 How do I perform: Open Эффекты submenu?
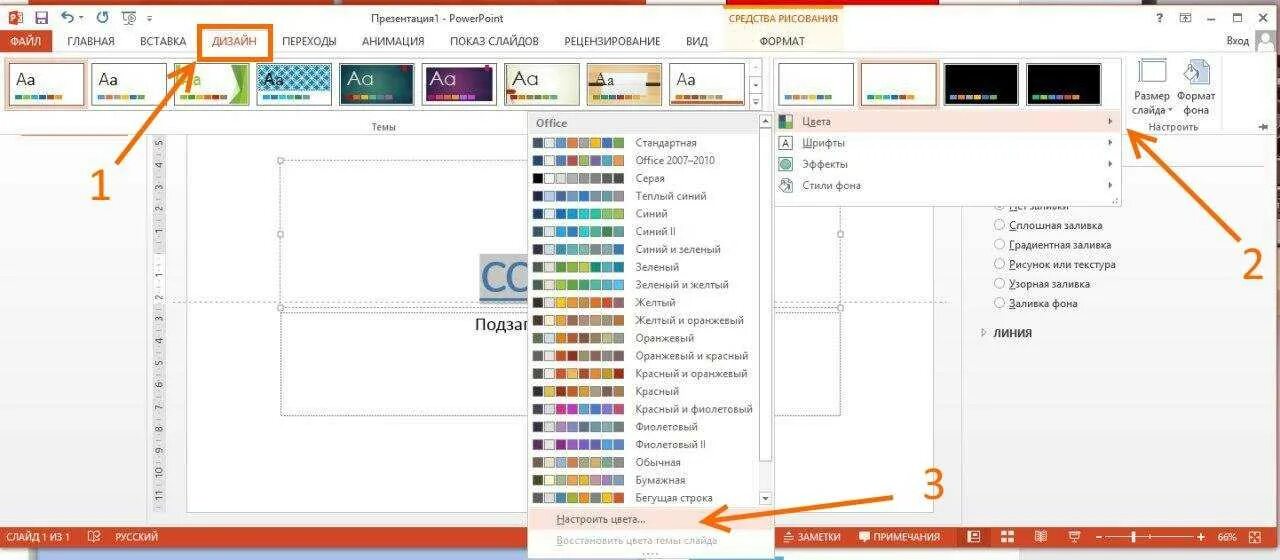[947, 164]
